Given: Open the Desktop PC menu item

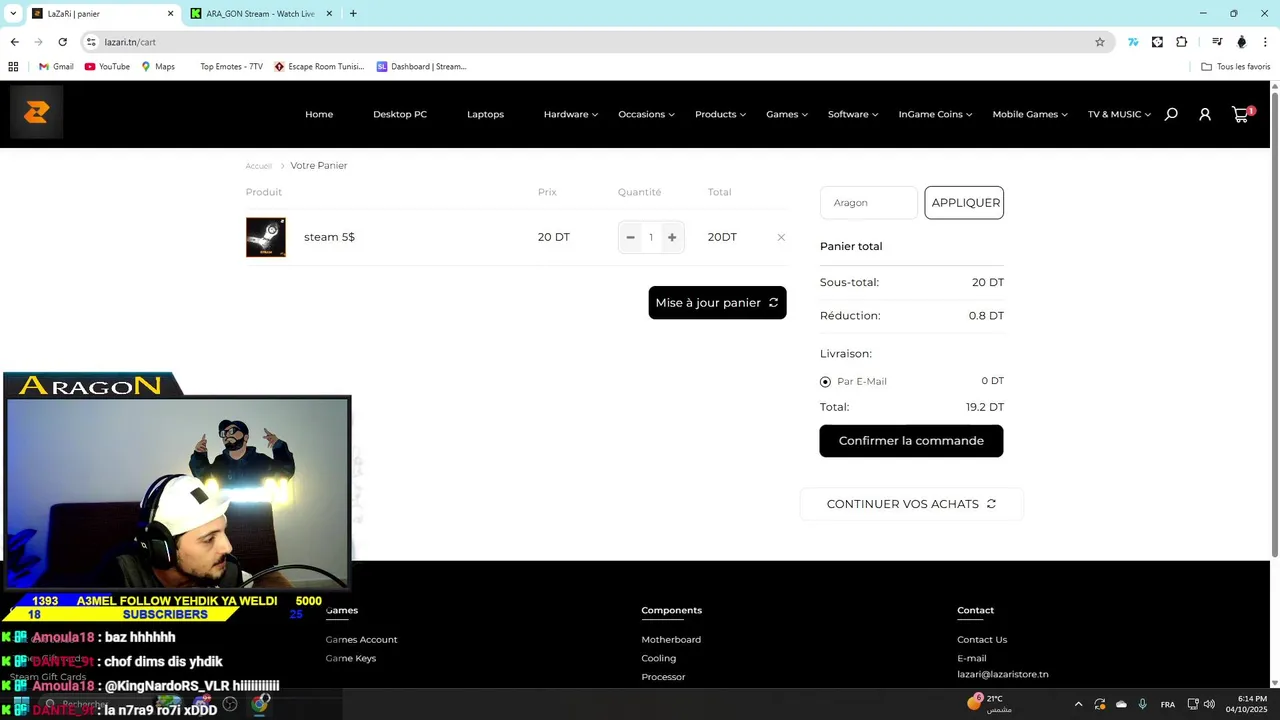Looking at the screenshot, I should (400, 114).
